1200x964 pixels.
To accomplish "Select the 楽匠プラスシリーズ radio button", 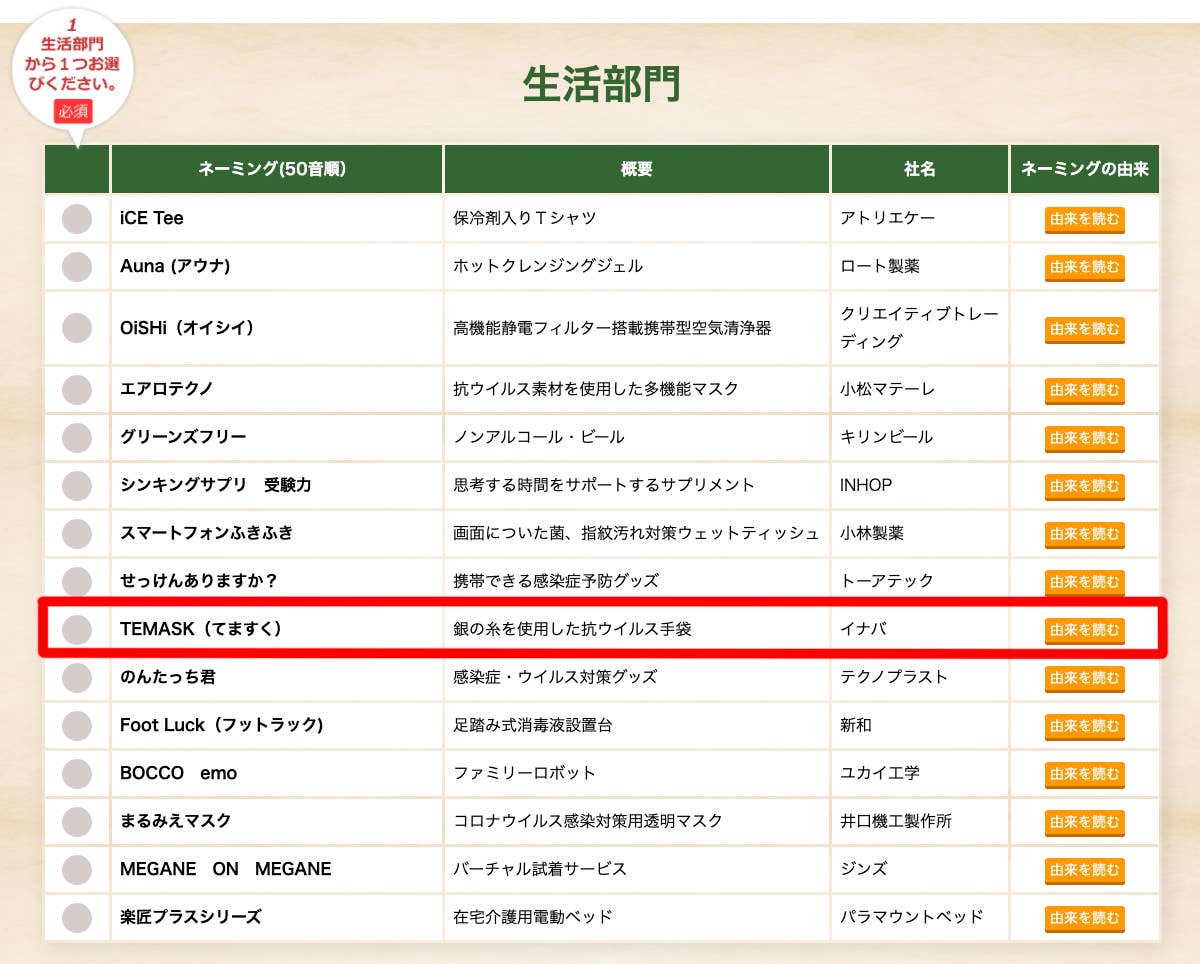I will click(77, 917).
